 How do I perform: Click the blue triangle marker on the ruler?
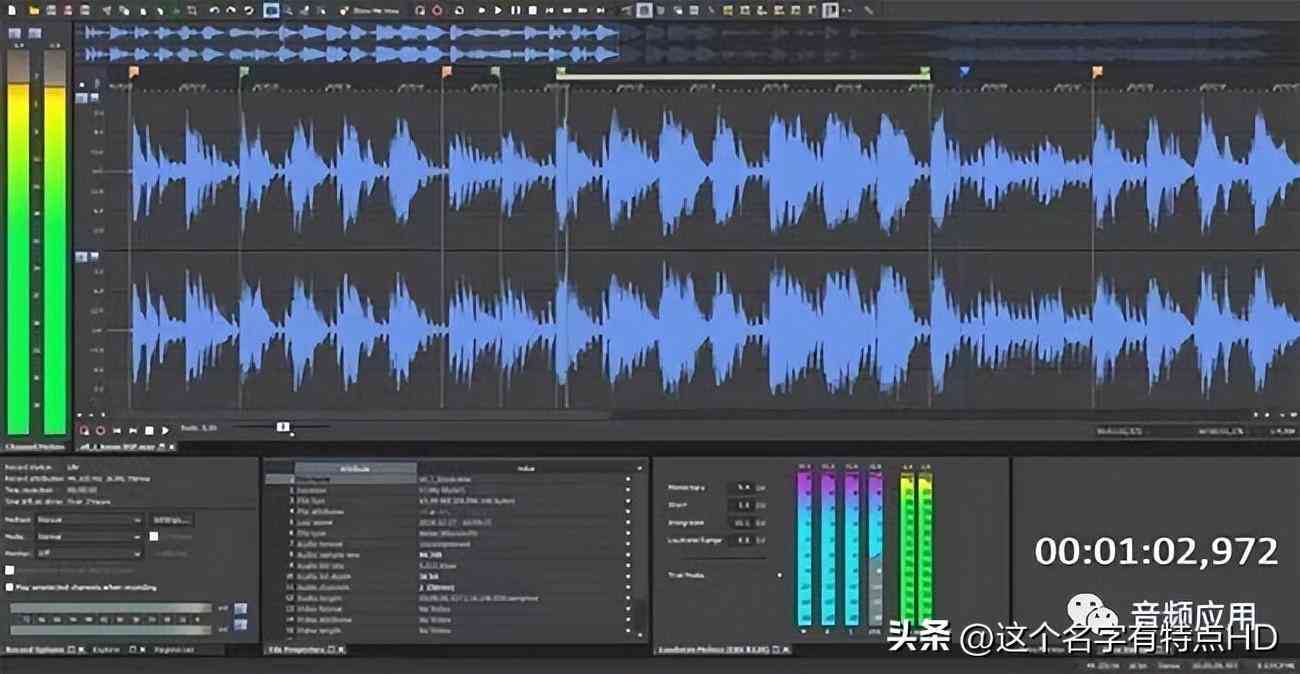(x=964, y=72)
